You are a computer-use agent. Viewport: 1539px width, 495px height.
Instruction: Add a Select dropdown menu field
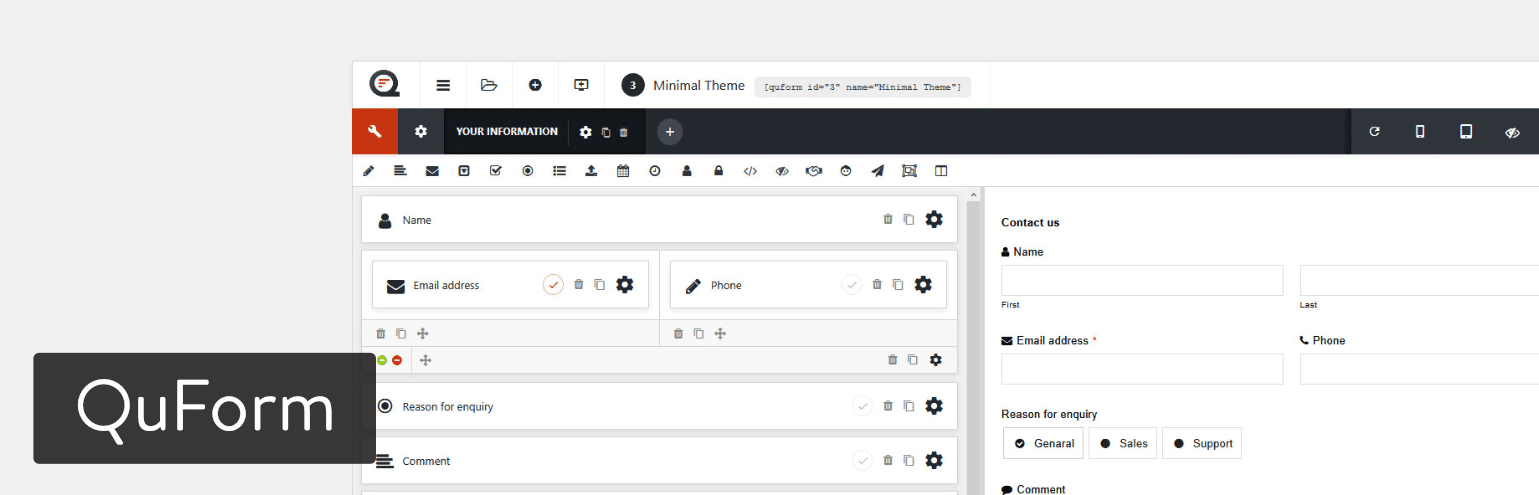[464, 171]
